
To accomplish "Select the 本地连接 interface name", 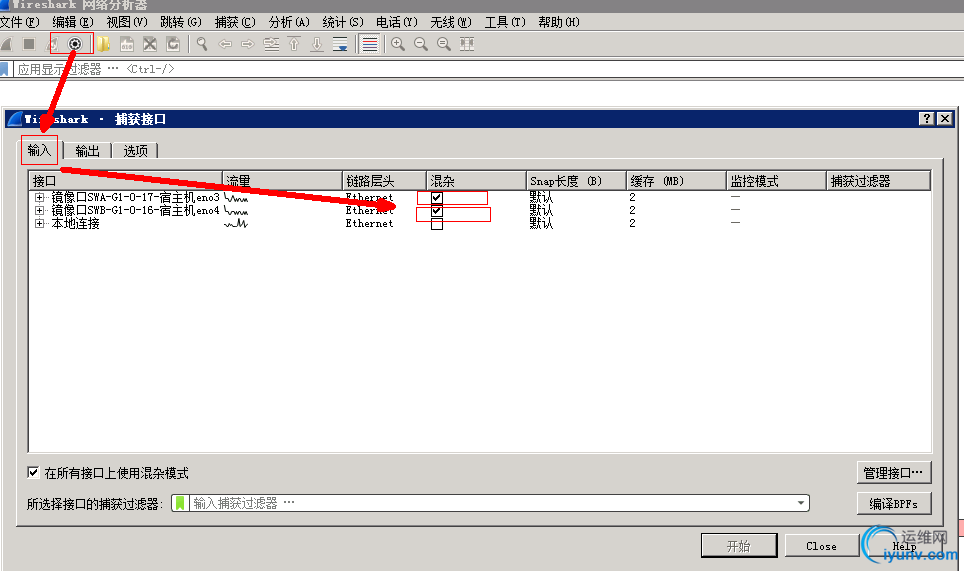I will point(75,223).
